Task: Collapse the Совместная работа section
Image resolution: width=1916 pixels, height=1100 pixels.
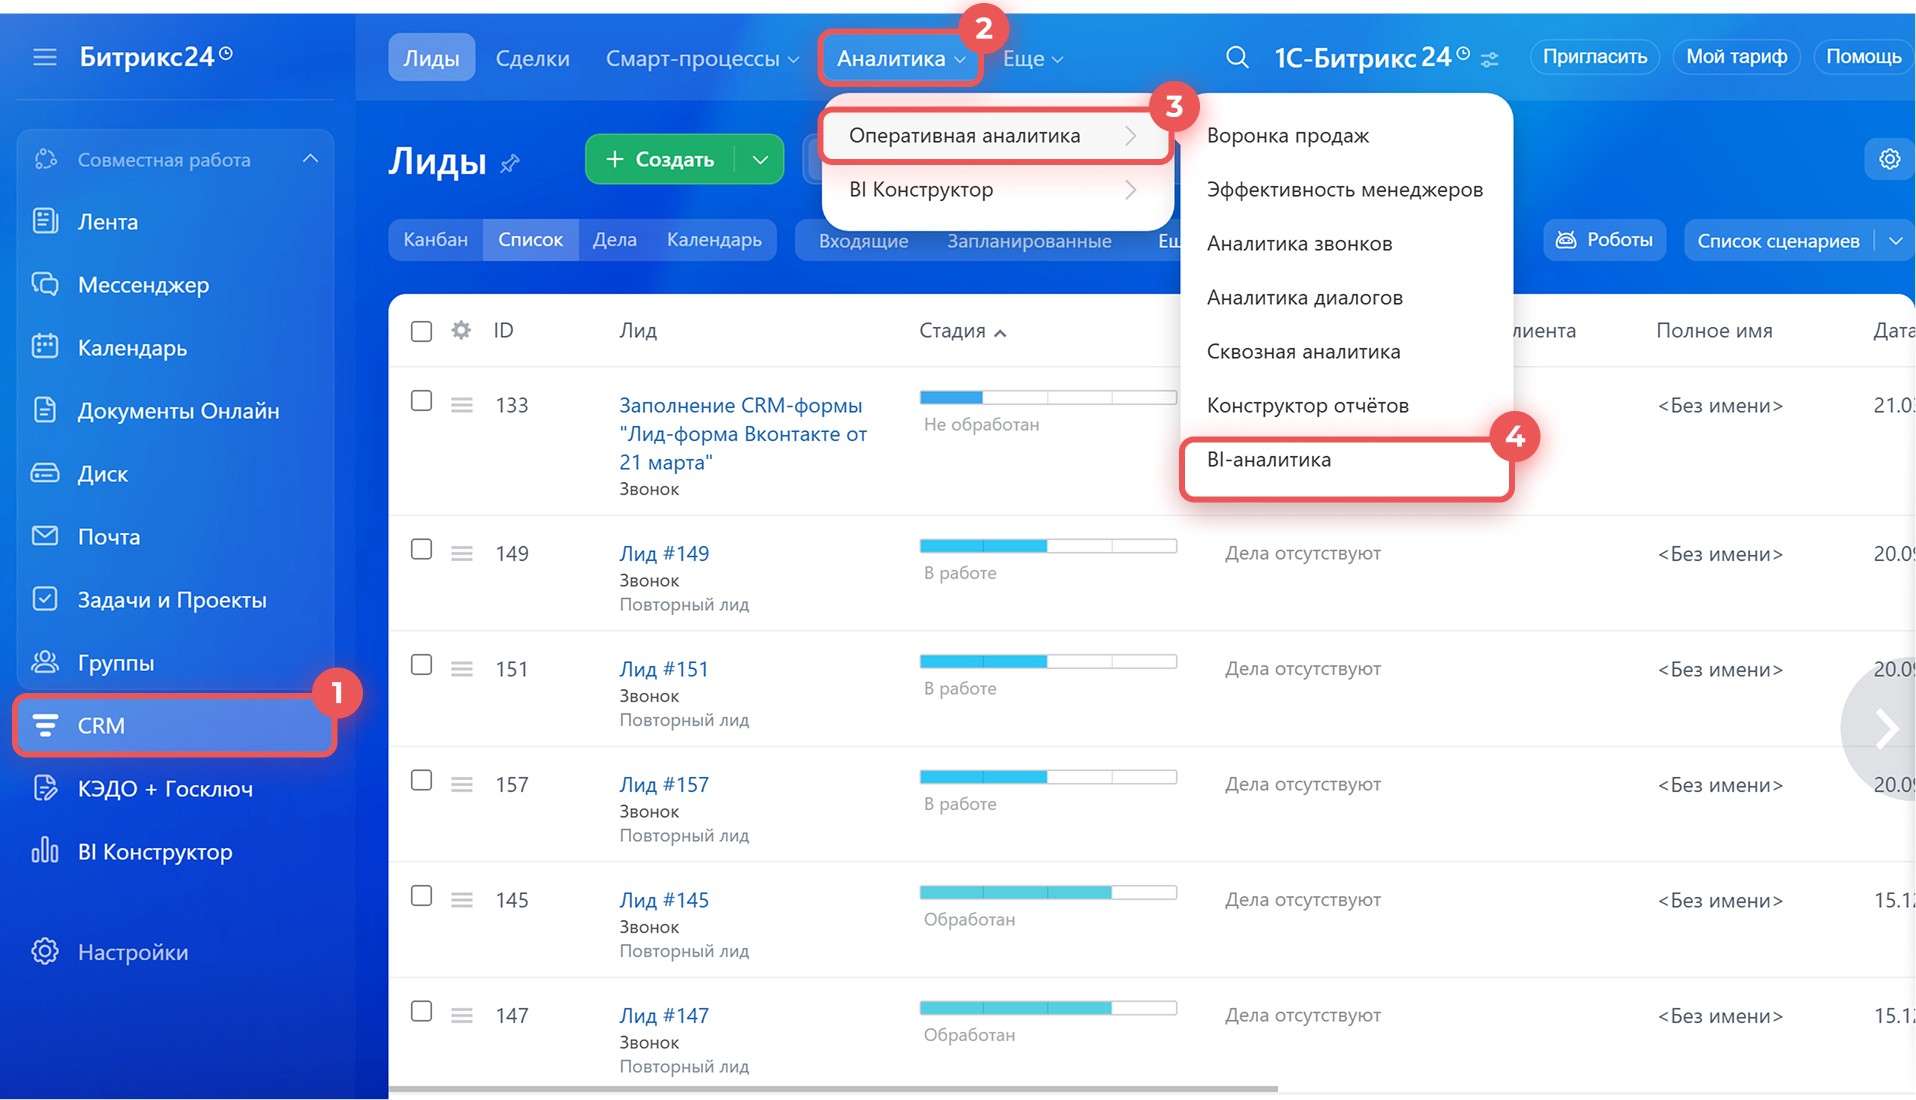Action: coord(310,159)
